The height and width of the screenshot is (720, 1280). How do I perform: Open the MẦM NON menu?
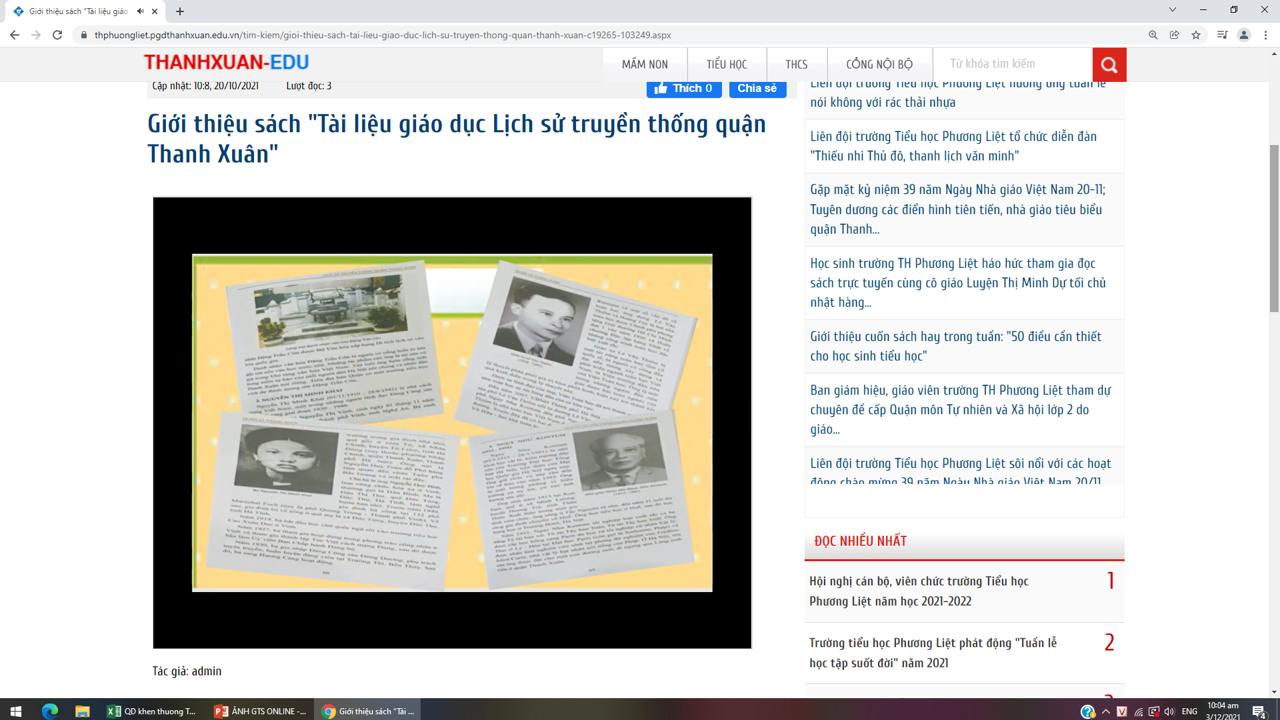pyautogui.click(x=645, y=64)
